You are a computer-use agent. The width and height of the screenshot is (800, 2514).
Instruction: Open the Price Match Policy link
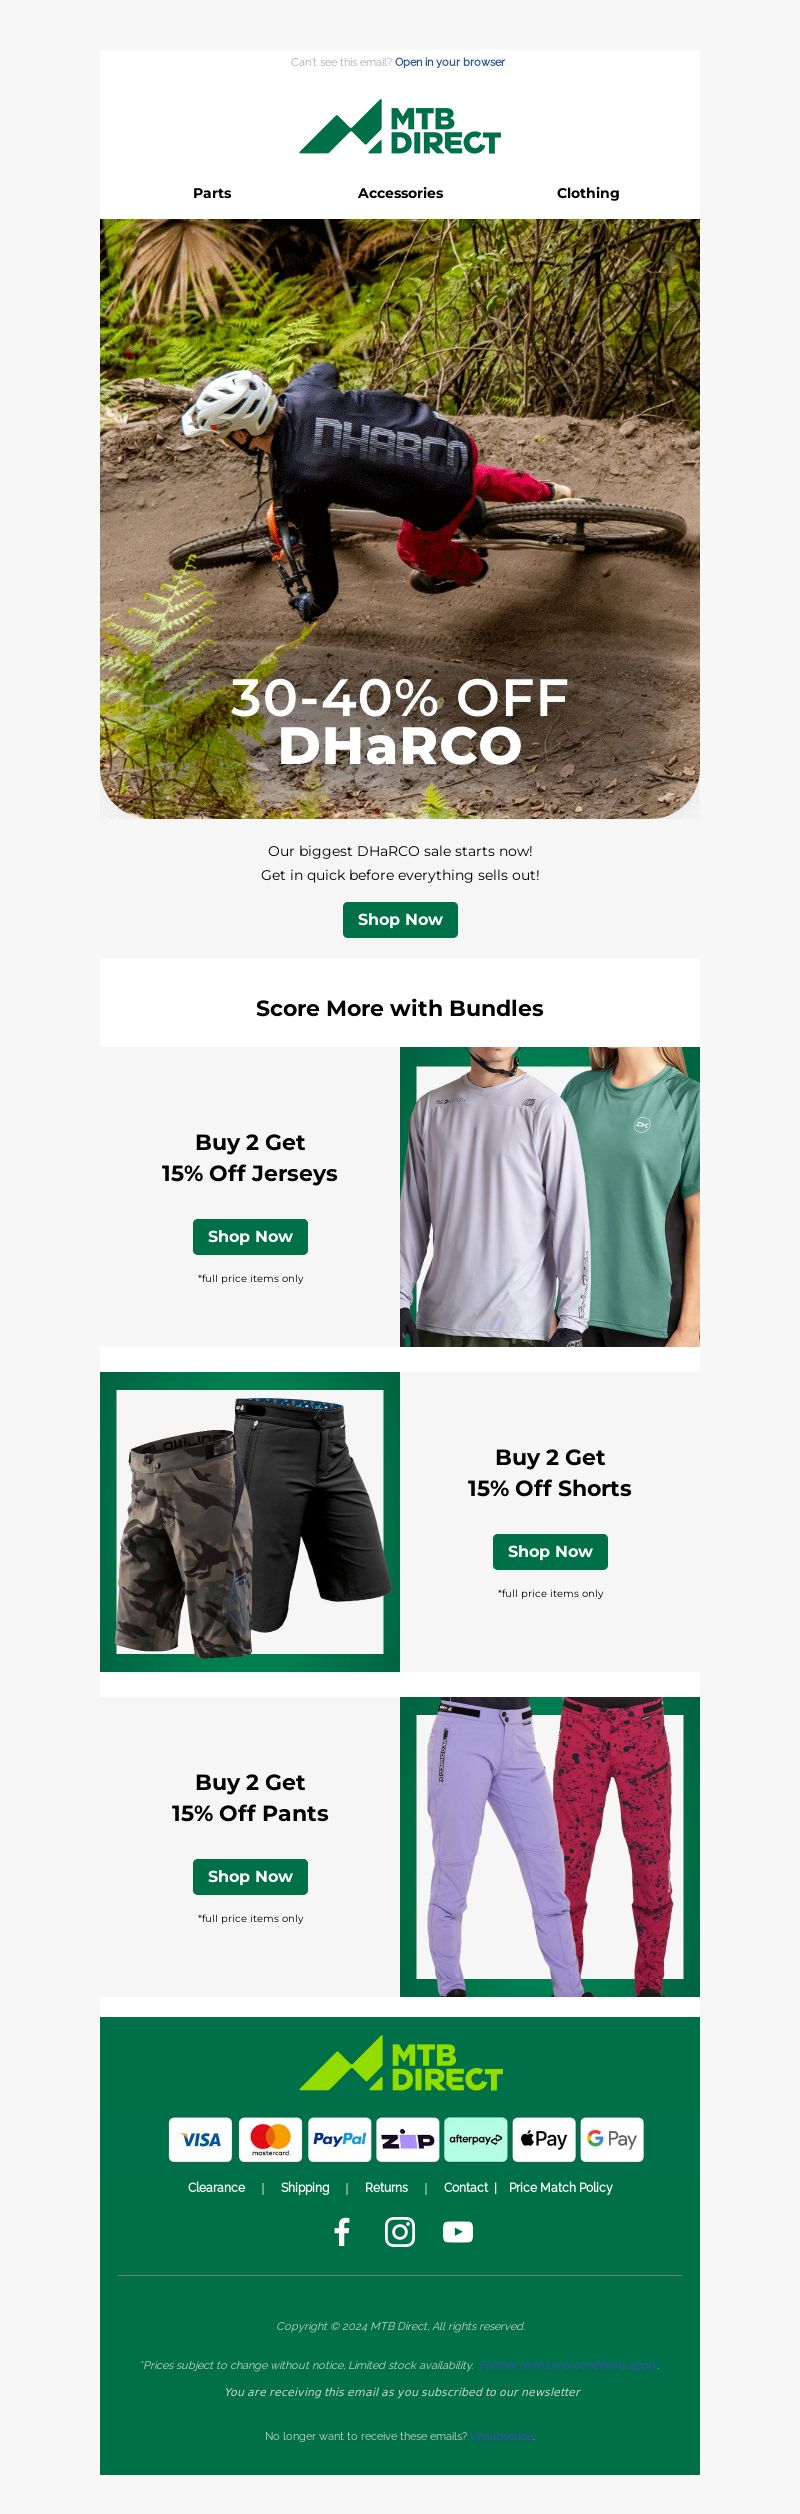(561, 2187)
